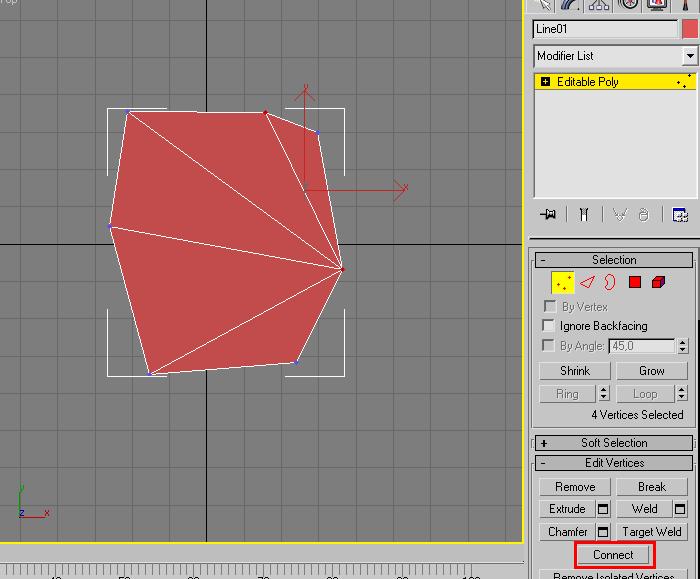Expand the Editable Poly plus box
The width and height of the screenshot is (700, 579).
pyautogui.click(x=545, y=82)
